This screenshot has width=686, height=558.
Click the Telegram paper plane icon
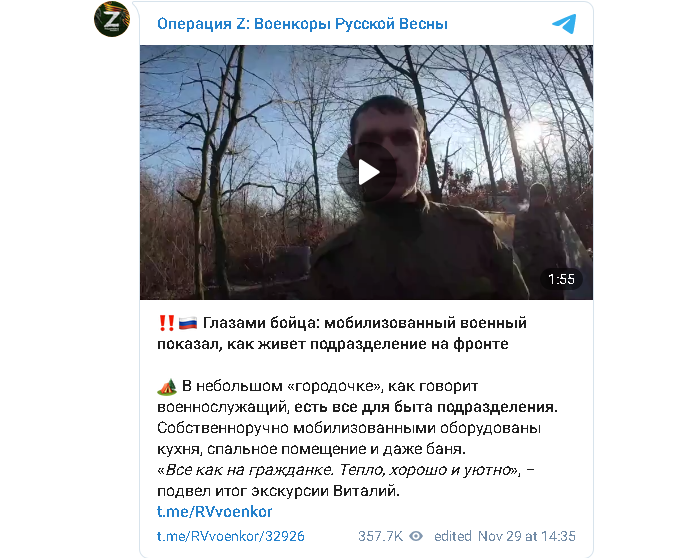564,24
